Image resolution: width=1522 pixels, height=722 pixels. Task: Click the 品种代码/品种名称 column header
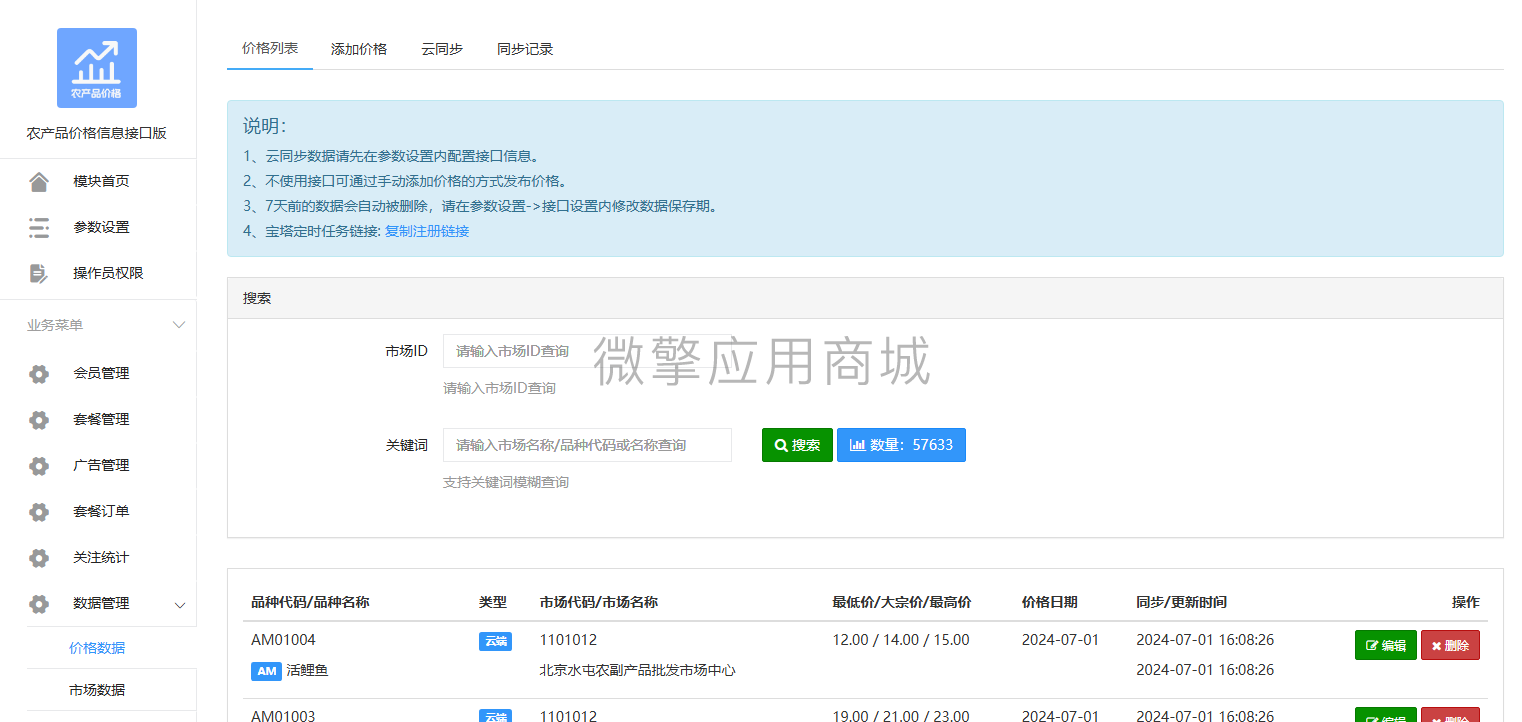click(x=310, y=602)
